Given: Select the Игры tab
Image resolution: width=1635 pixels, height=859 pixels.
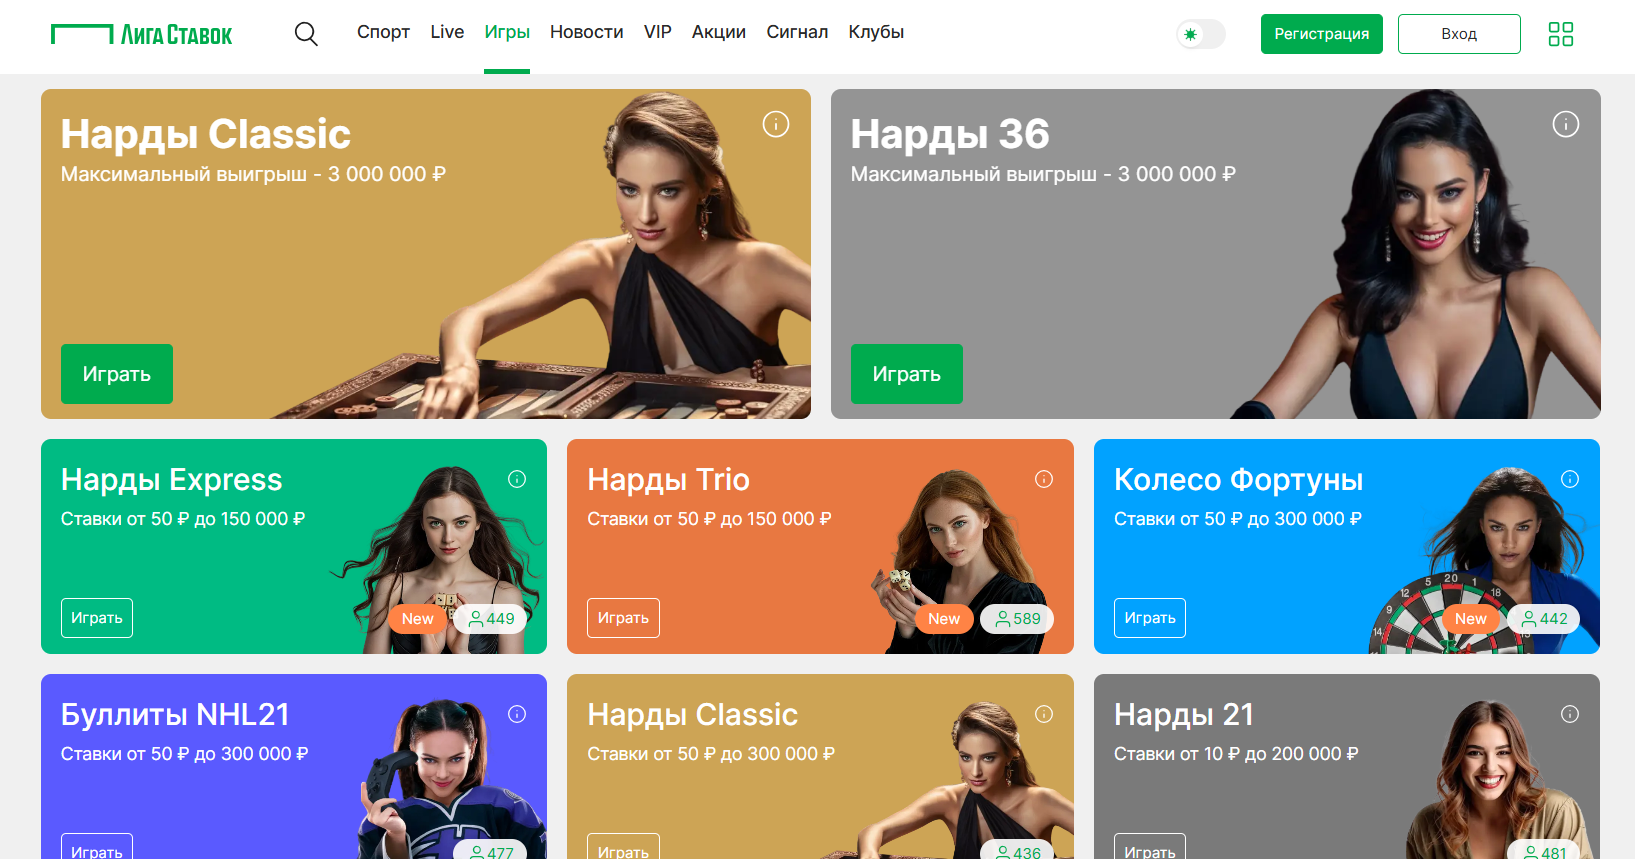Looking at the screenshot, I should (x=507, y=32).
